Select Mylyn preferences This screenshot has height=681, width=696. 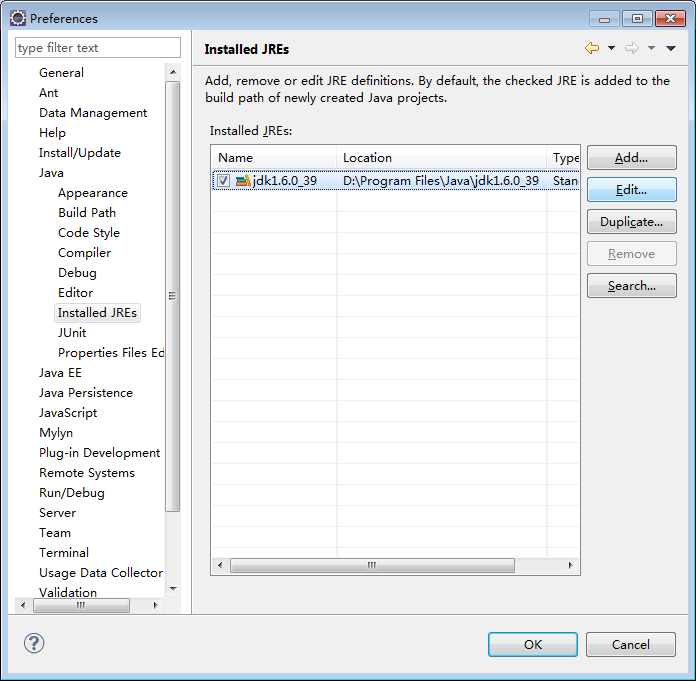point(56,432)
